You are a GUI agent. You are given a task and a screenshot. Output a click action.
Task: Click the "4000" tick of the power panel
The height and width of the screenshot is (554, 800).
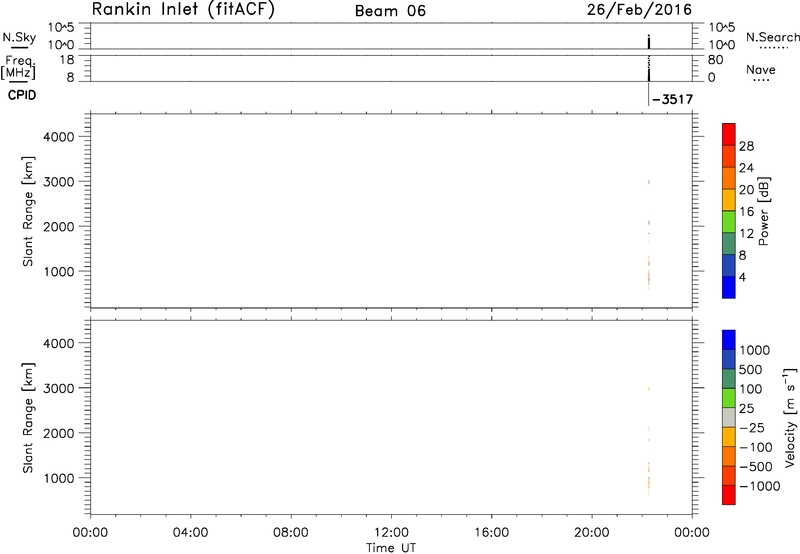59,137
